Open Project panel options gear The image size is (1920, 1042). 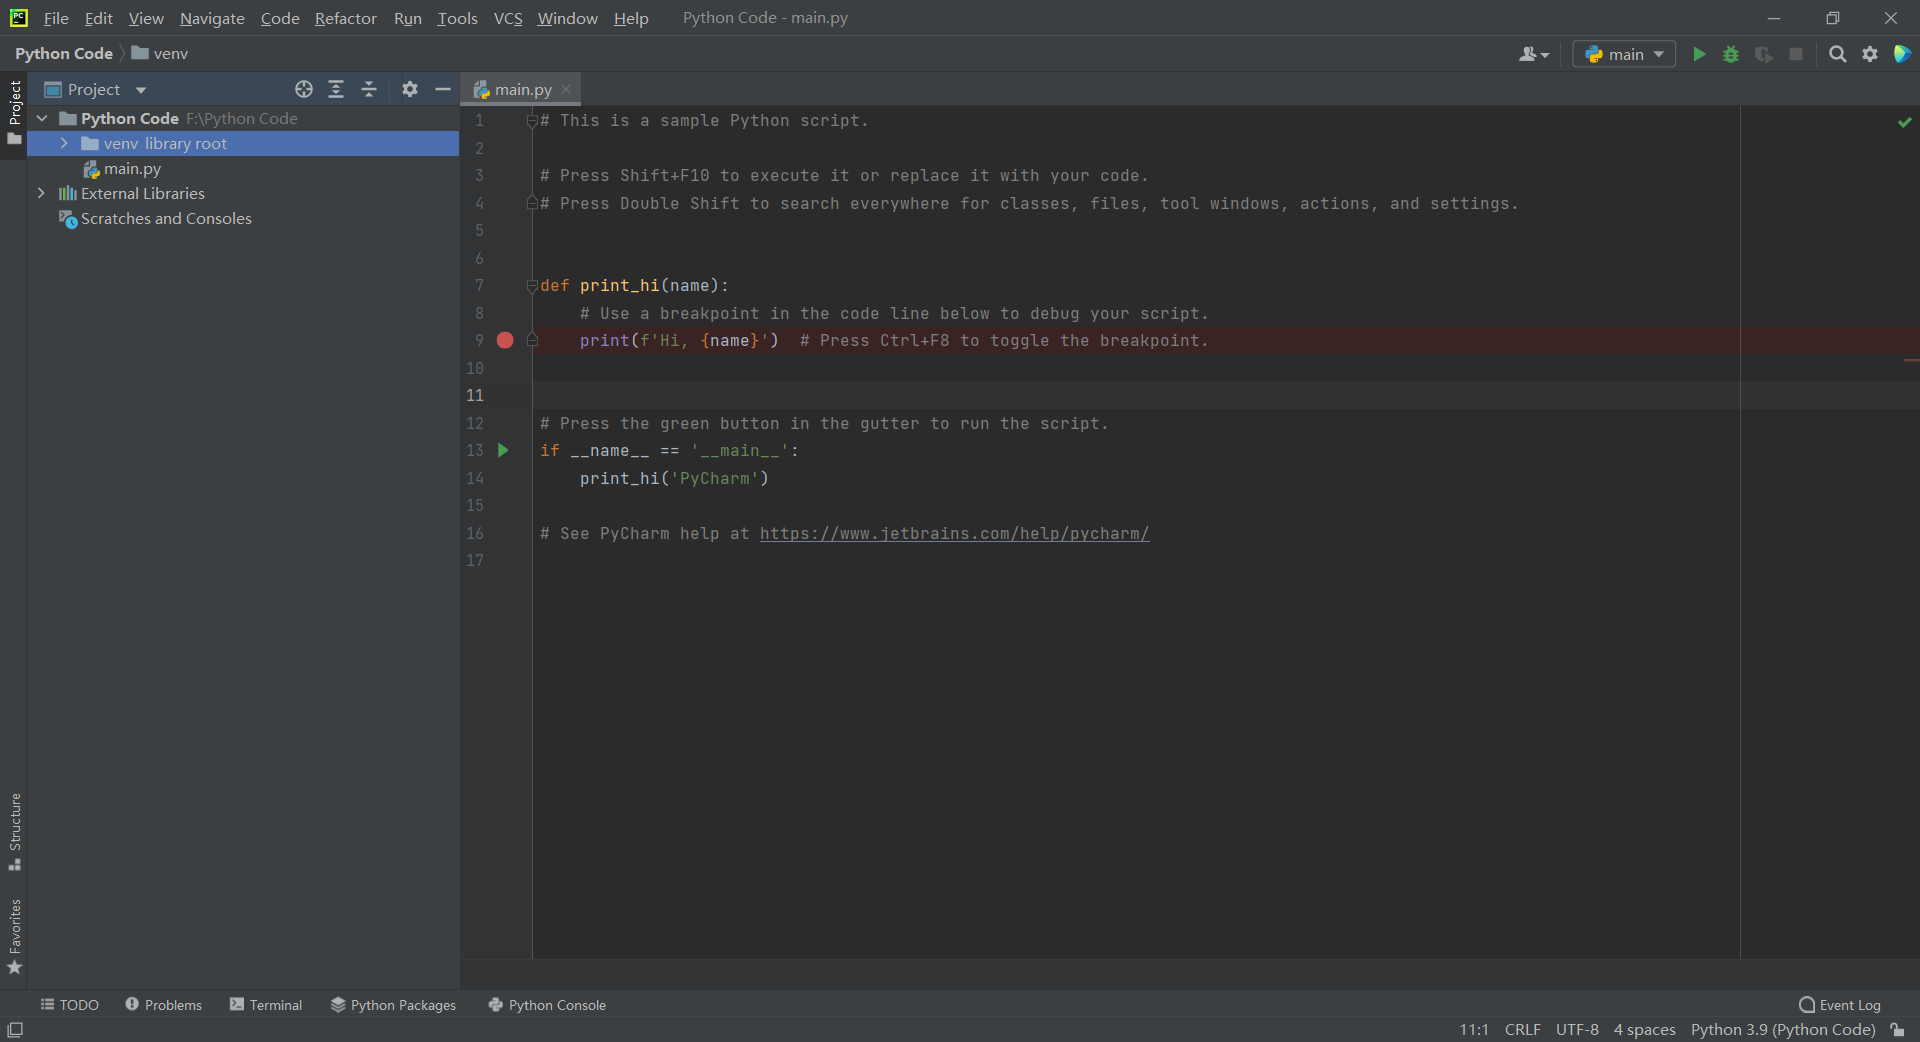pos(410,89)
